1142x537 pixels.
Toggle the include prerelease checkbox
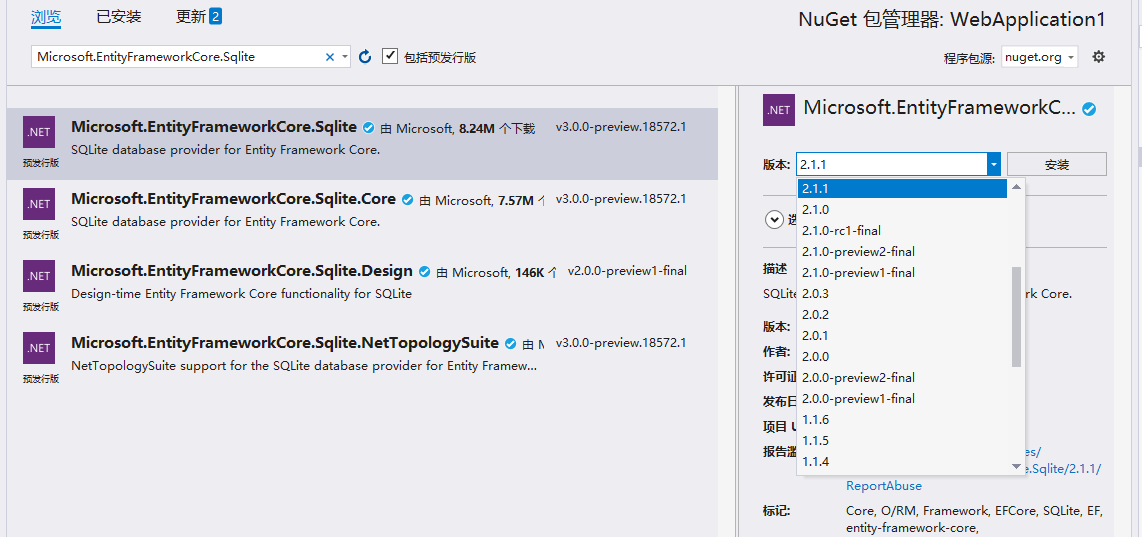(391, 57)
